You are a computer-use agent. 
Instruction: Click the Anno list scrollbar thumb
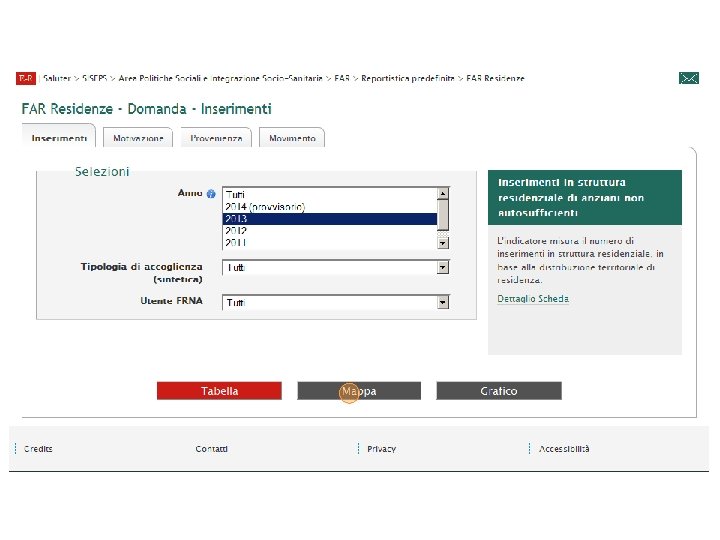point(443,215)
